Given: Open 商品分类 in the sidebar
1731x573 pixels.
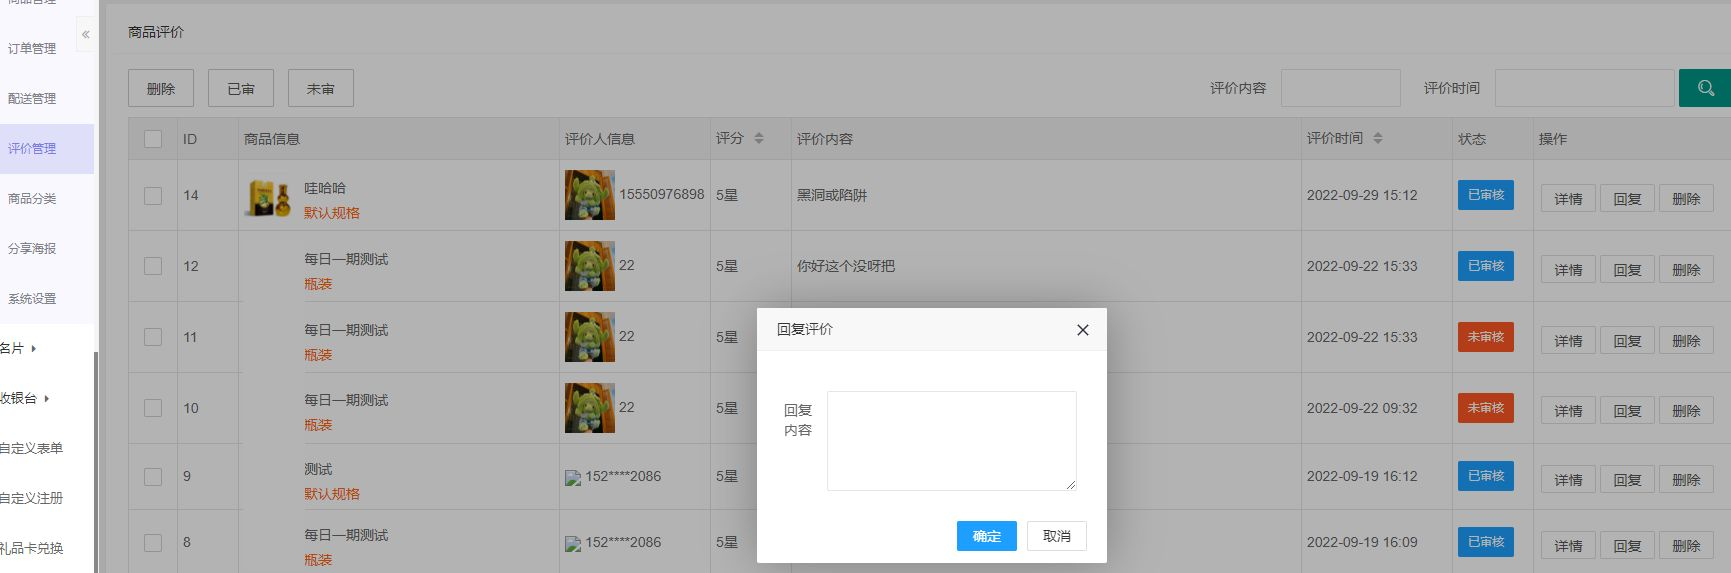Looking at the screenshot, I should tap(32, 198).
